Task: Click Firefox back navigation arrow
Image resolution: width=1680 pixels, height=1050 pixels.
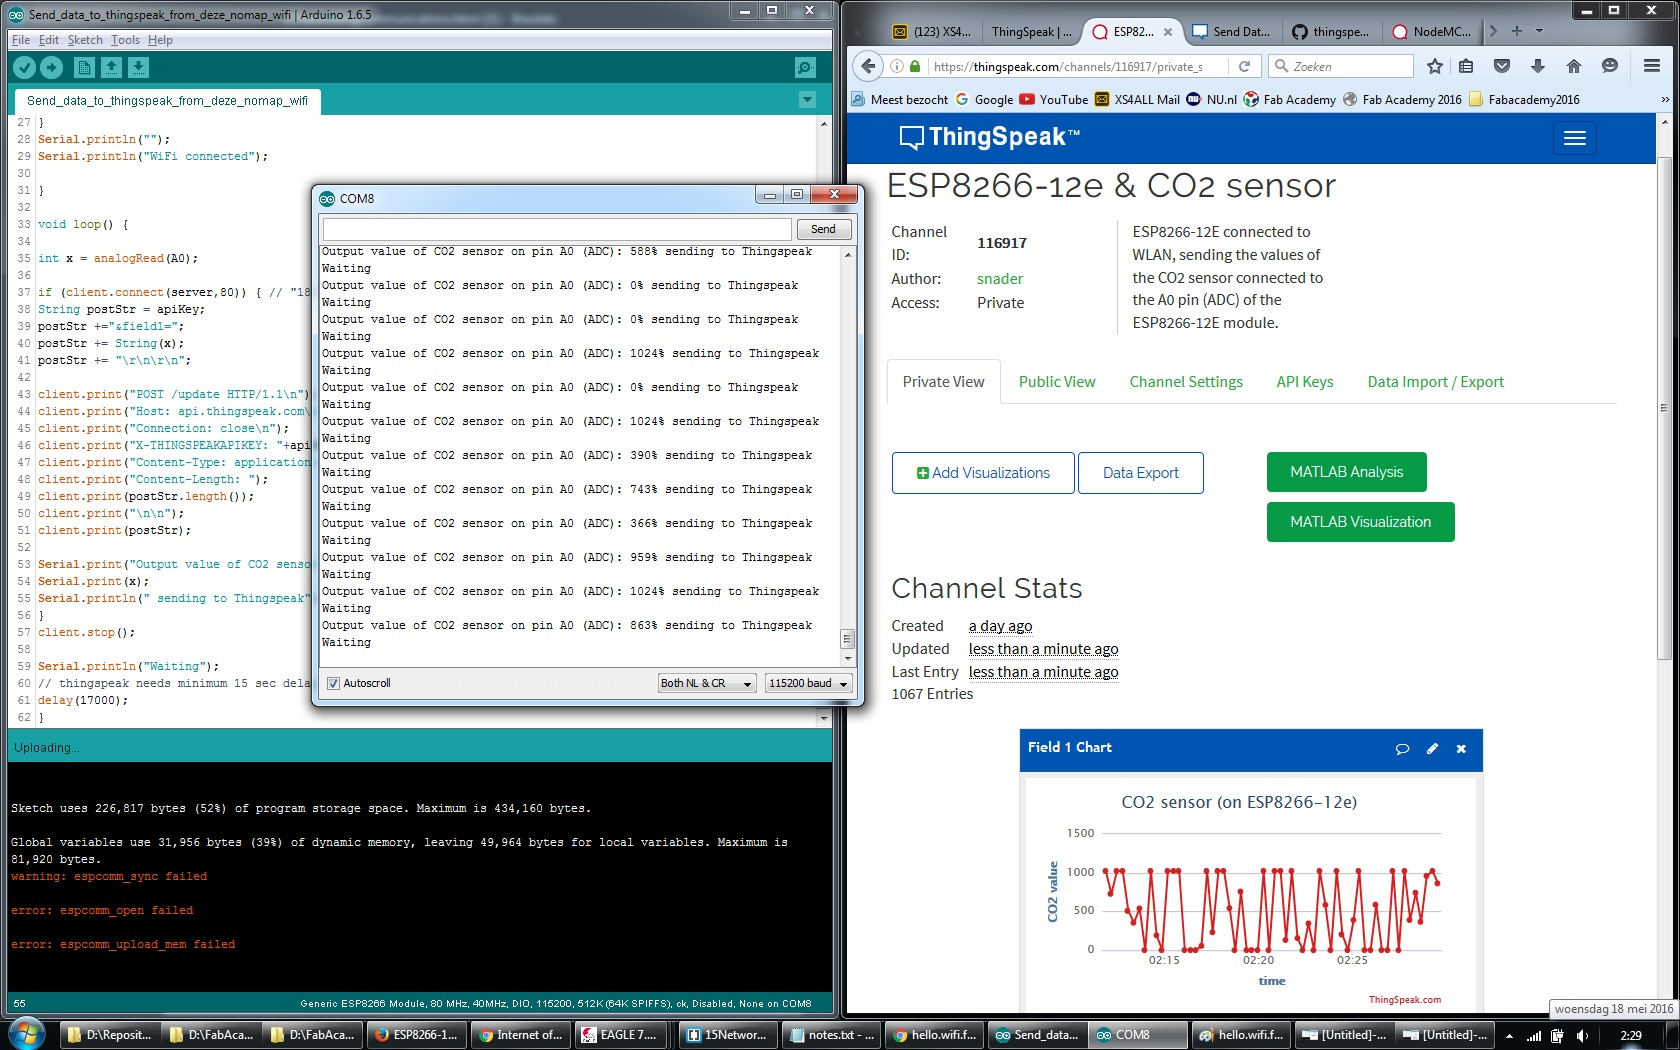Action: pyautogui.click(x=869, y=66)
